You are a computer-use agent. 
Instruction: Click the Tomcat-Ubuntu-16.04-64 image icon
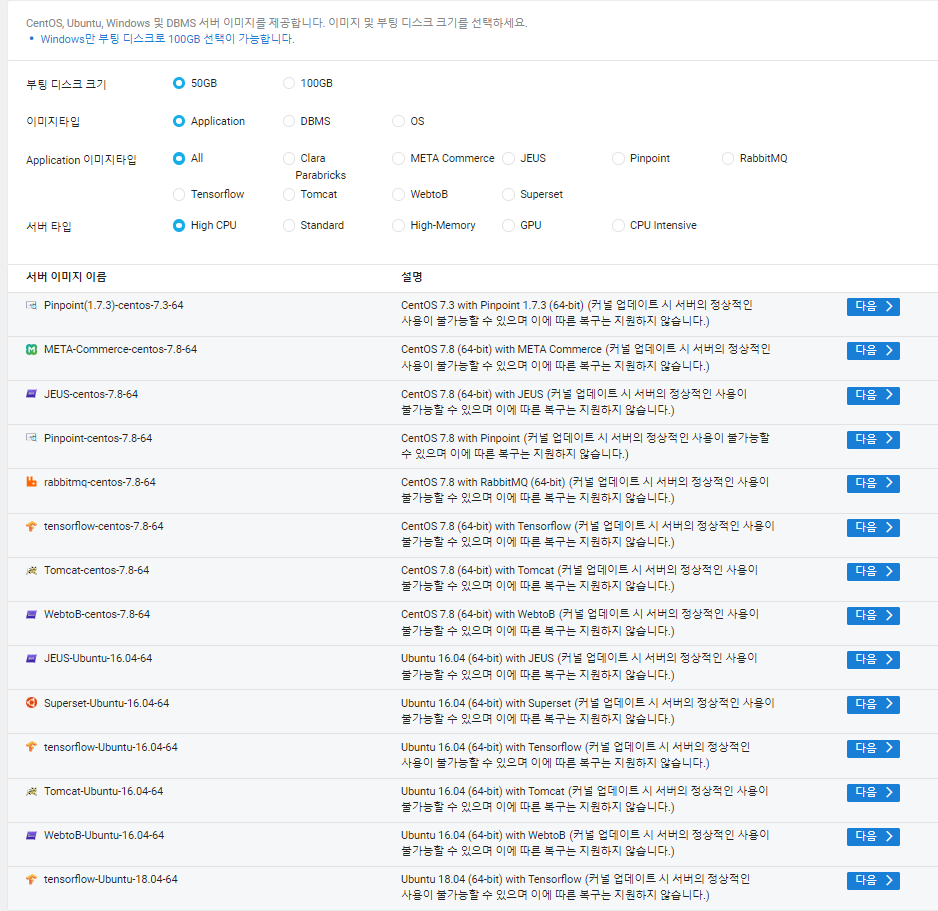coord(32,791)
